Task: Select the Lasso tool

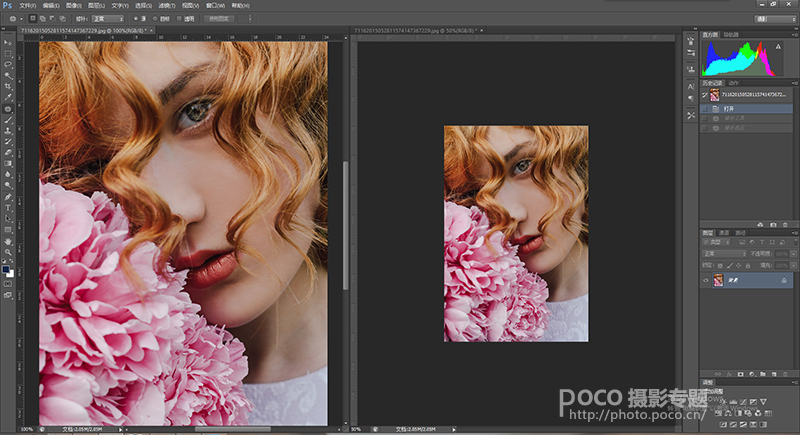Action: [8, 64]
